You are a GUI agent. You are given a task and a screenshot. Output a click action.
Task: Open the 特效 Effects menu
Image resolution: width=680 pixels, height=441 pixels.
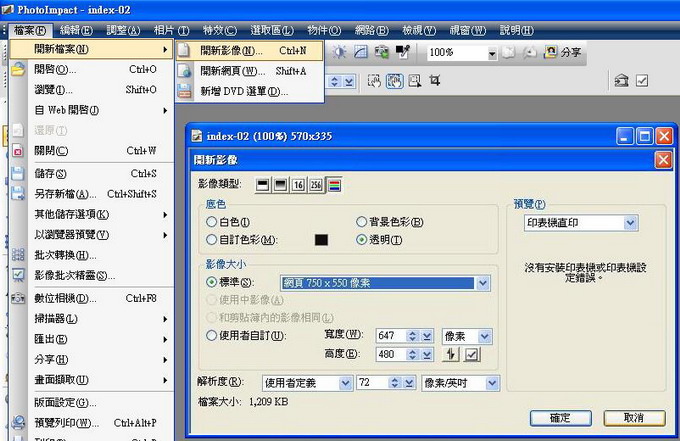[220, 30]
